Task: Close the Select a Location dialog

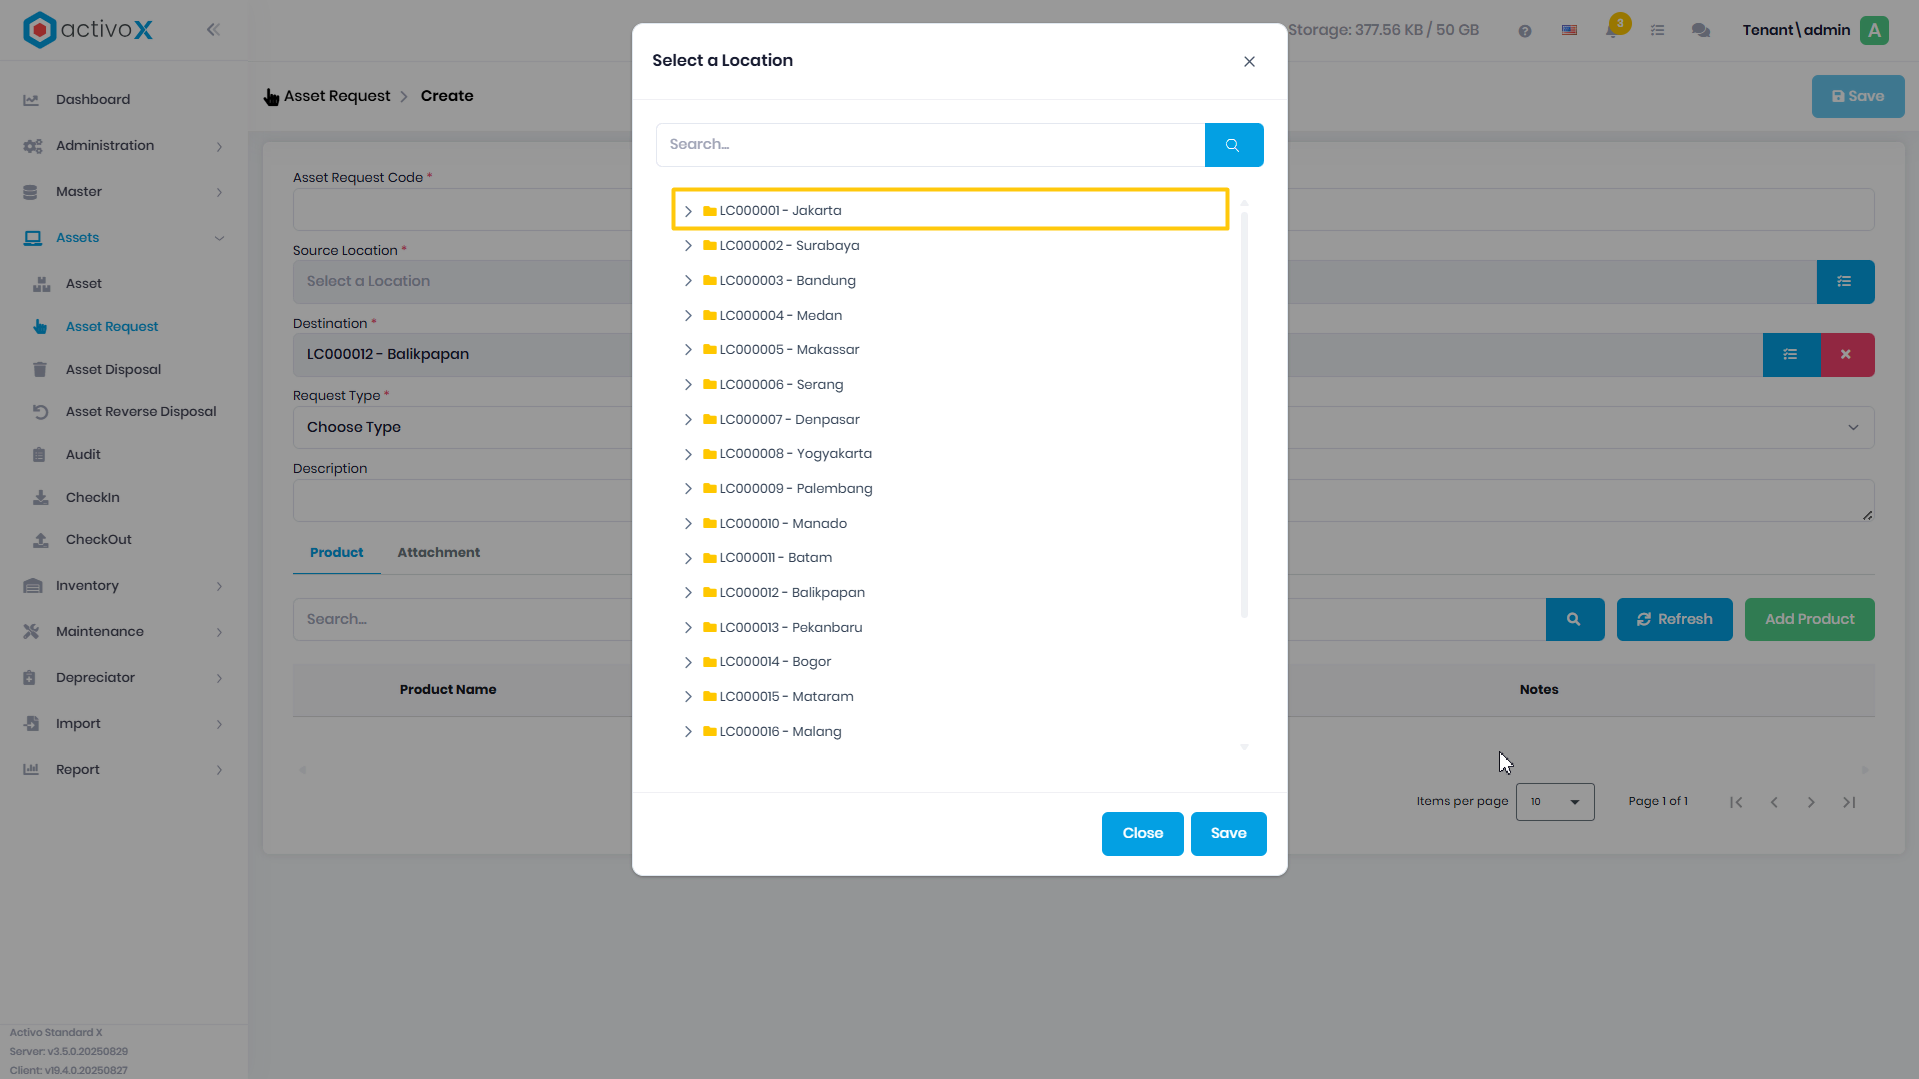Action: (1249, 62)
